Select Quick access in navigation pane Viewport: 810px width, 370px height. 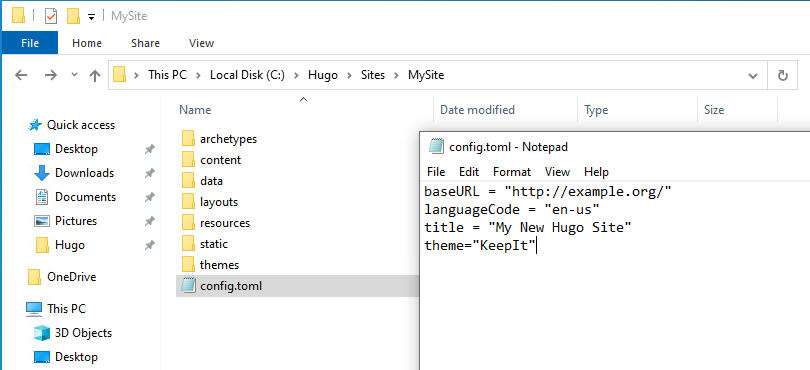[x=81, y=125]
